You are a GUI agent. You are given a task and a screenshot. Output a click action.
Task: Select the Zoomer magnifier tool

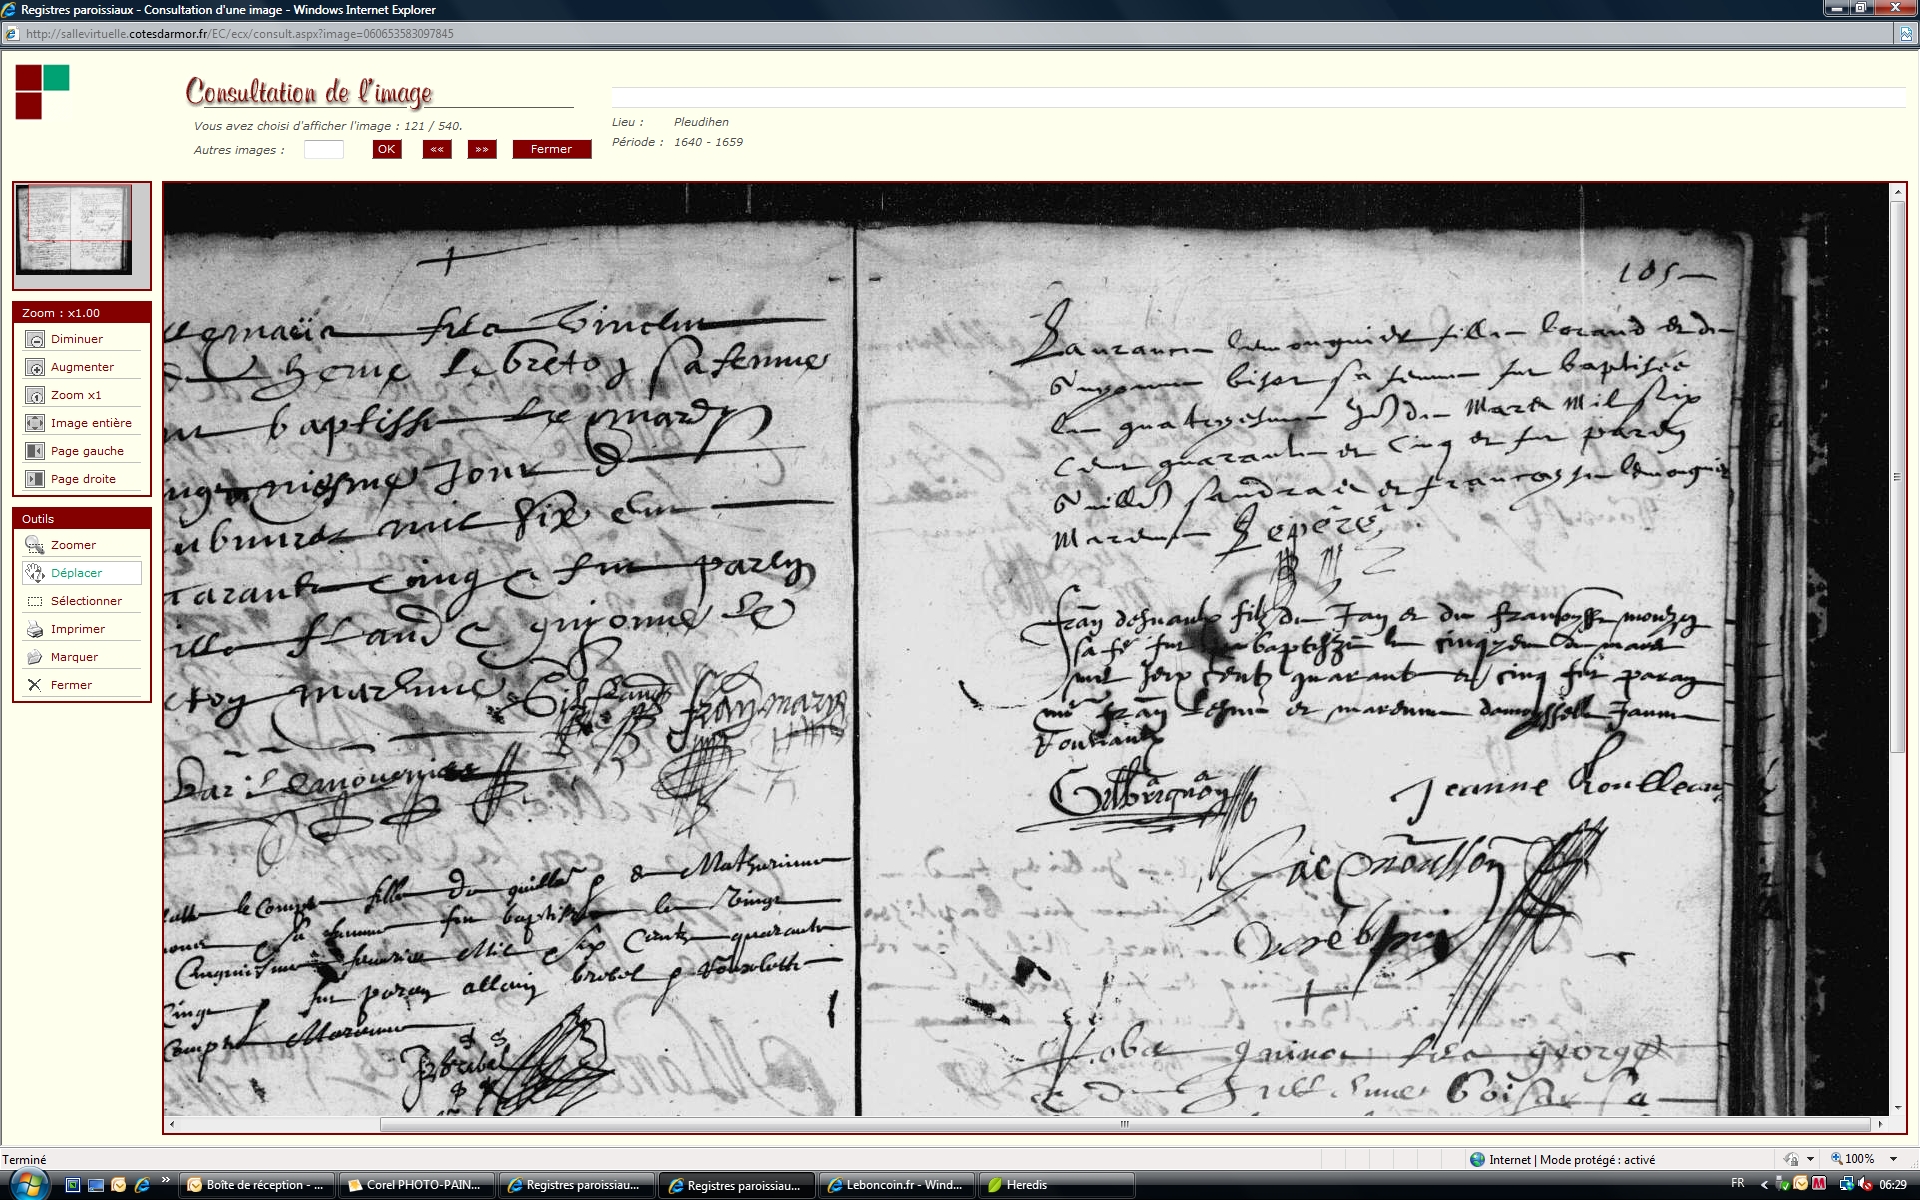click(35, 546)
